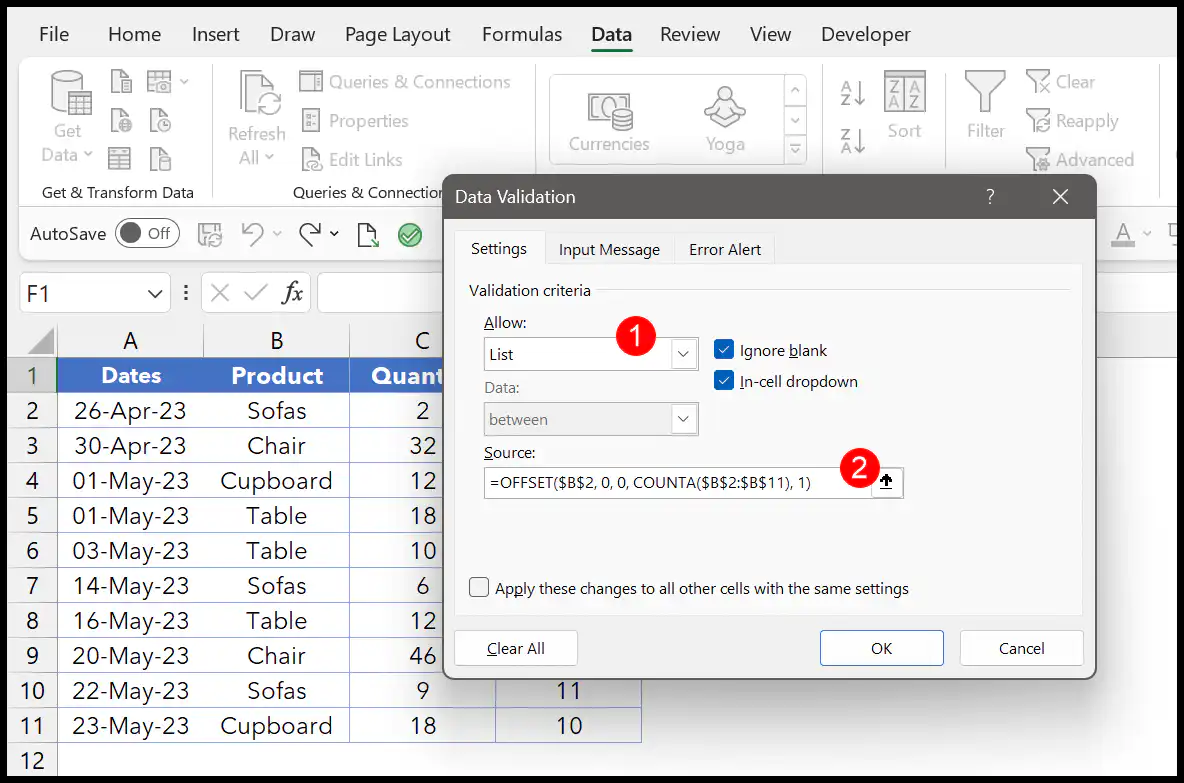Image resolution: width=1184 pixels, height=783 pixels.
Task: Switch to the Formulas ribbon tab
Action: [x=522, y=34]
